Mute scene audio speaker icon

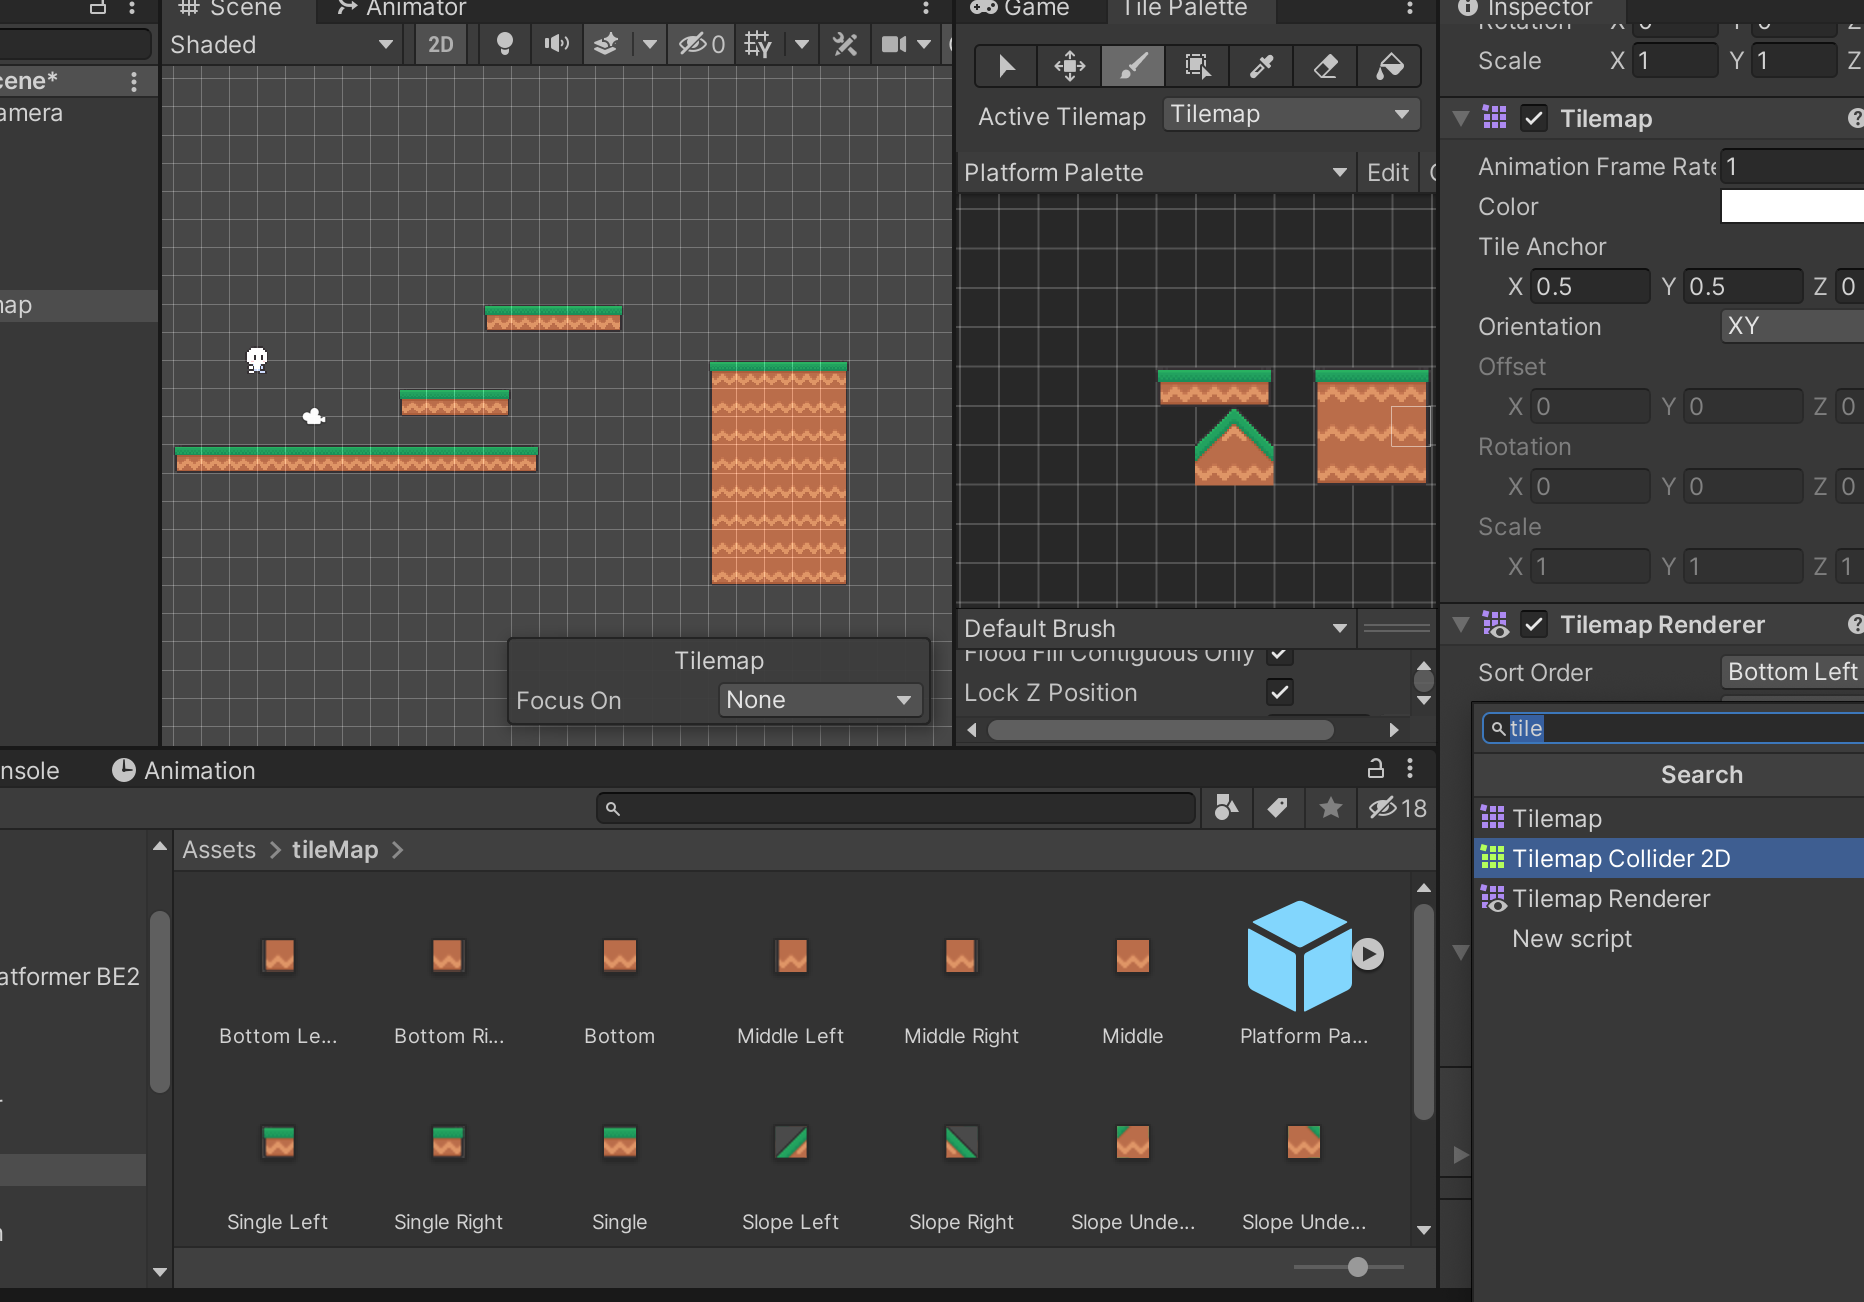(556, 44)
